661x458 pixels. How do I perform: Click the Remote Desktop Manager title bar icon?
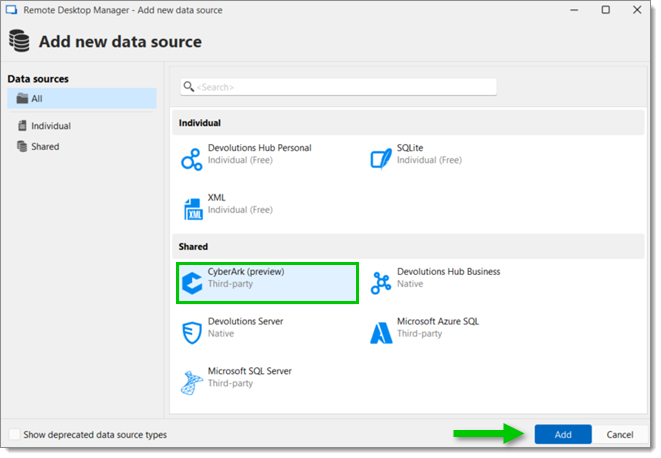[11, 10]
